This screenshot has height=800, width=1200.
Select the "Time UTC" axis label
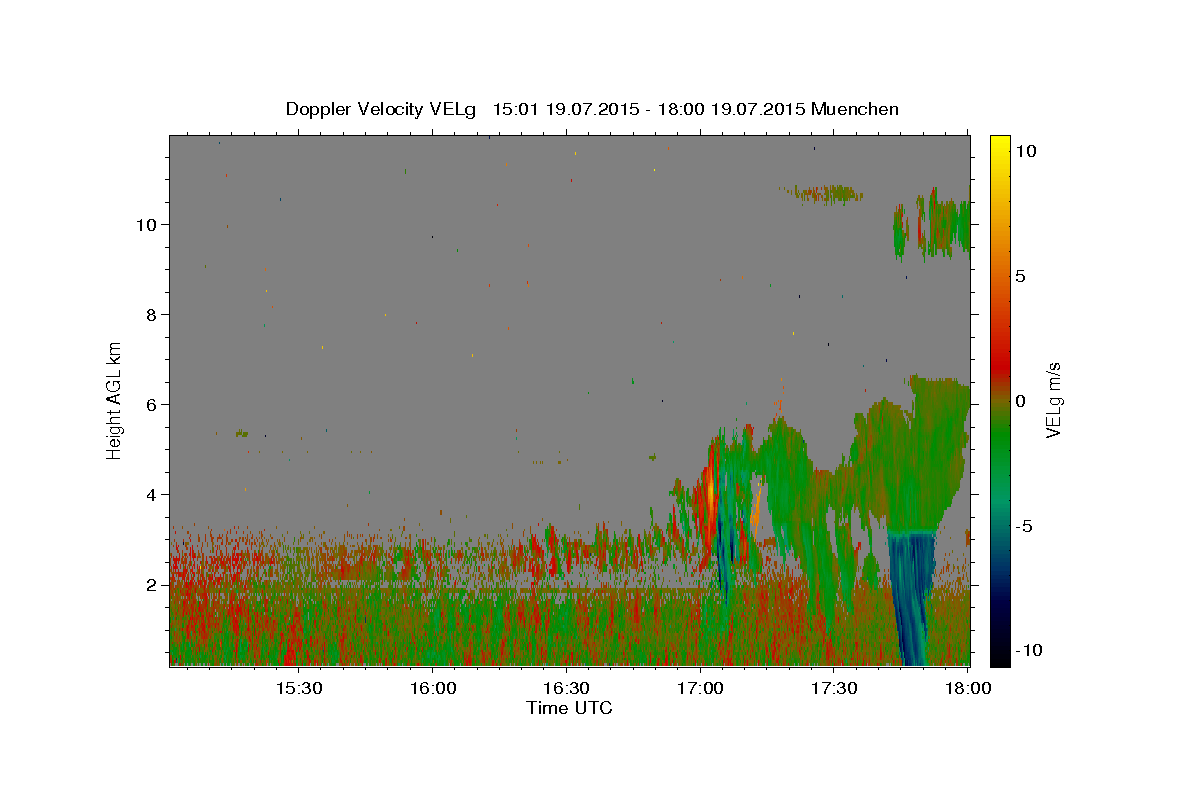(569, 708)
